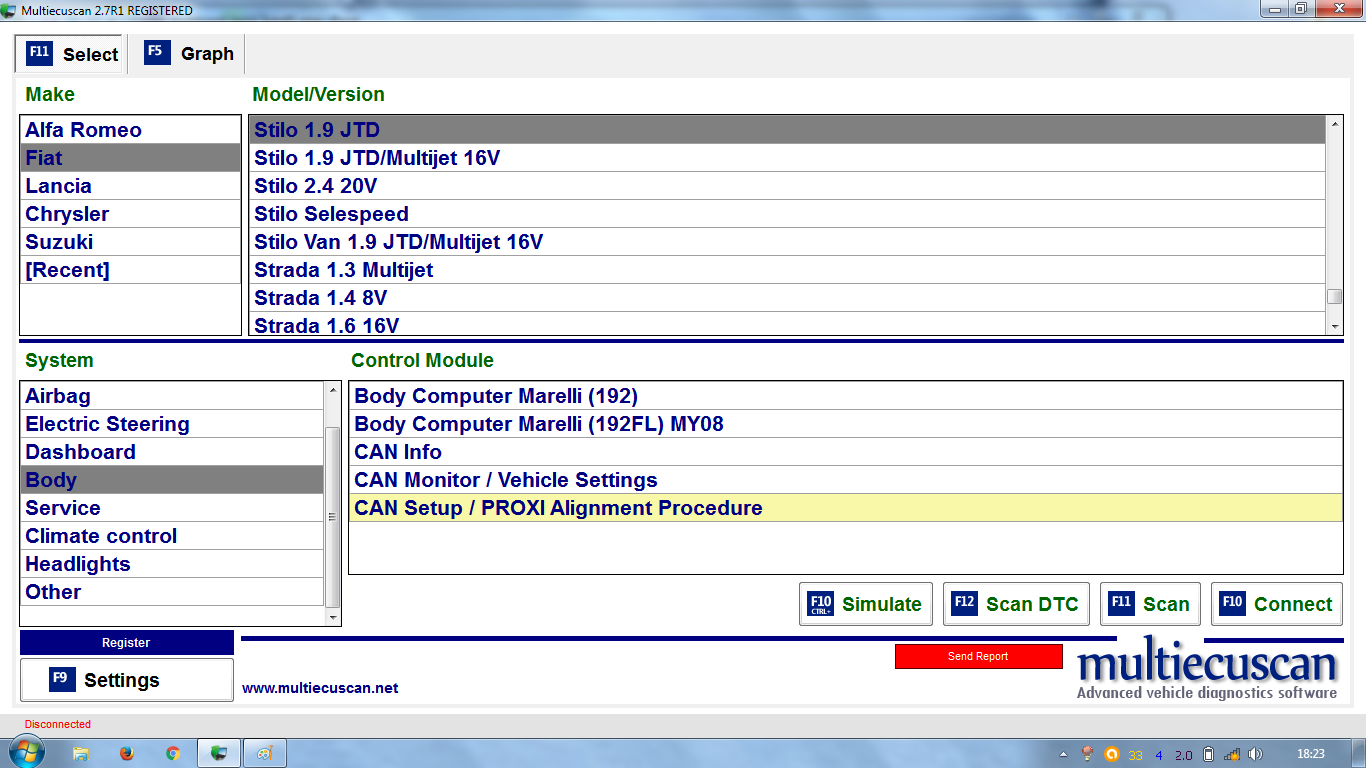Select model Strada 1.3 Multijet
This screenshot has width=1366, height=768.
point(788,270)
